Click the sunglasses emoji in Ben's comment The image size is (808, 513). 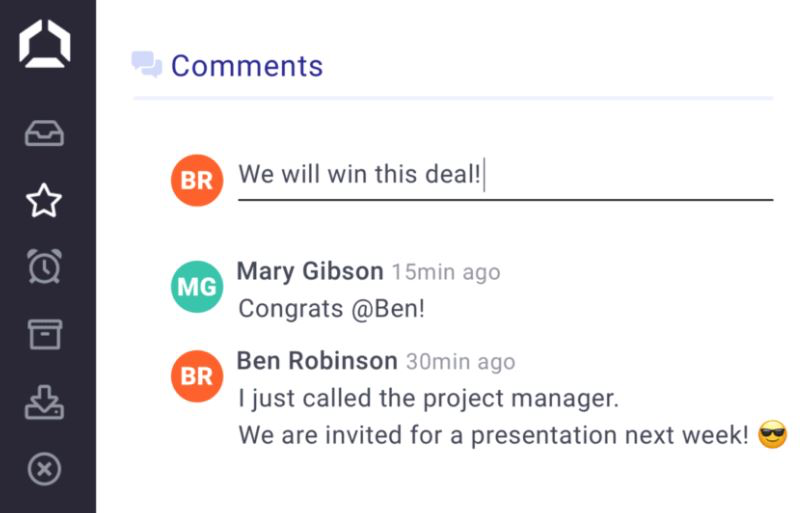click(772, 436)
